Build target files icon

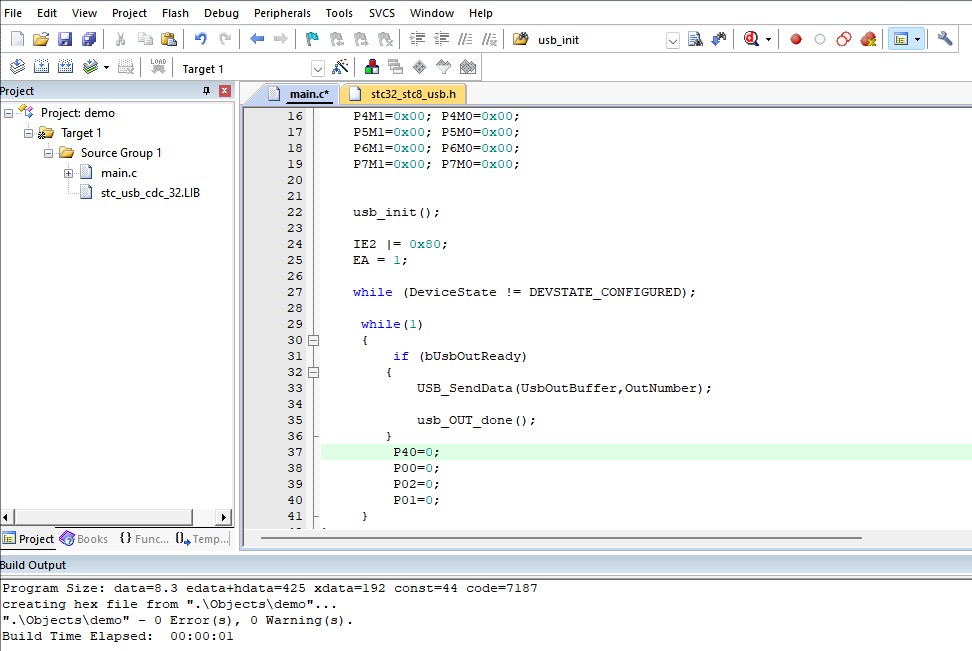[41, 67]
